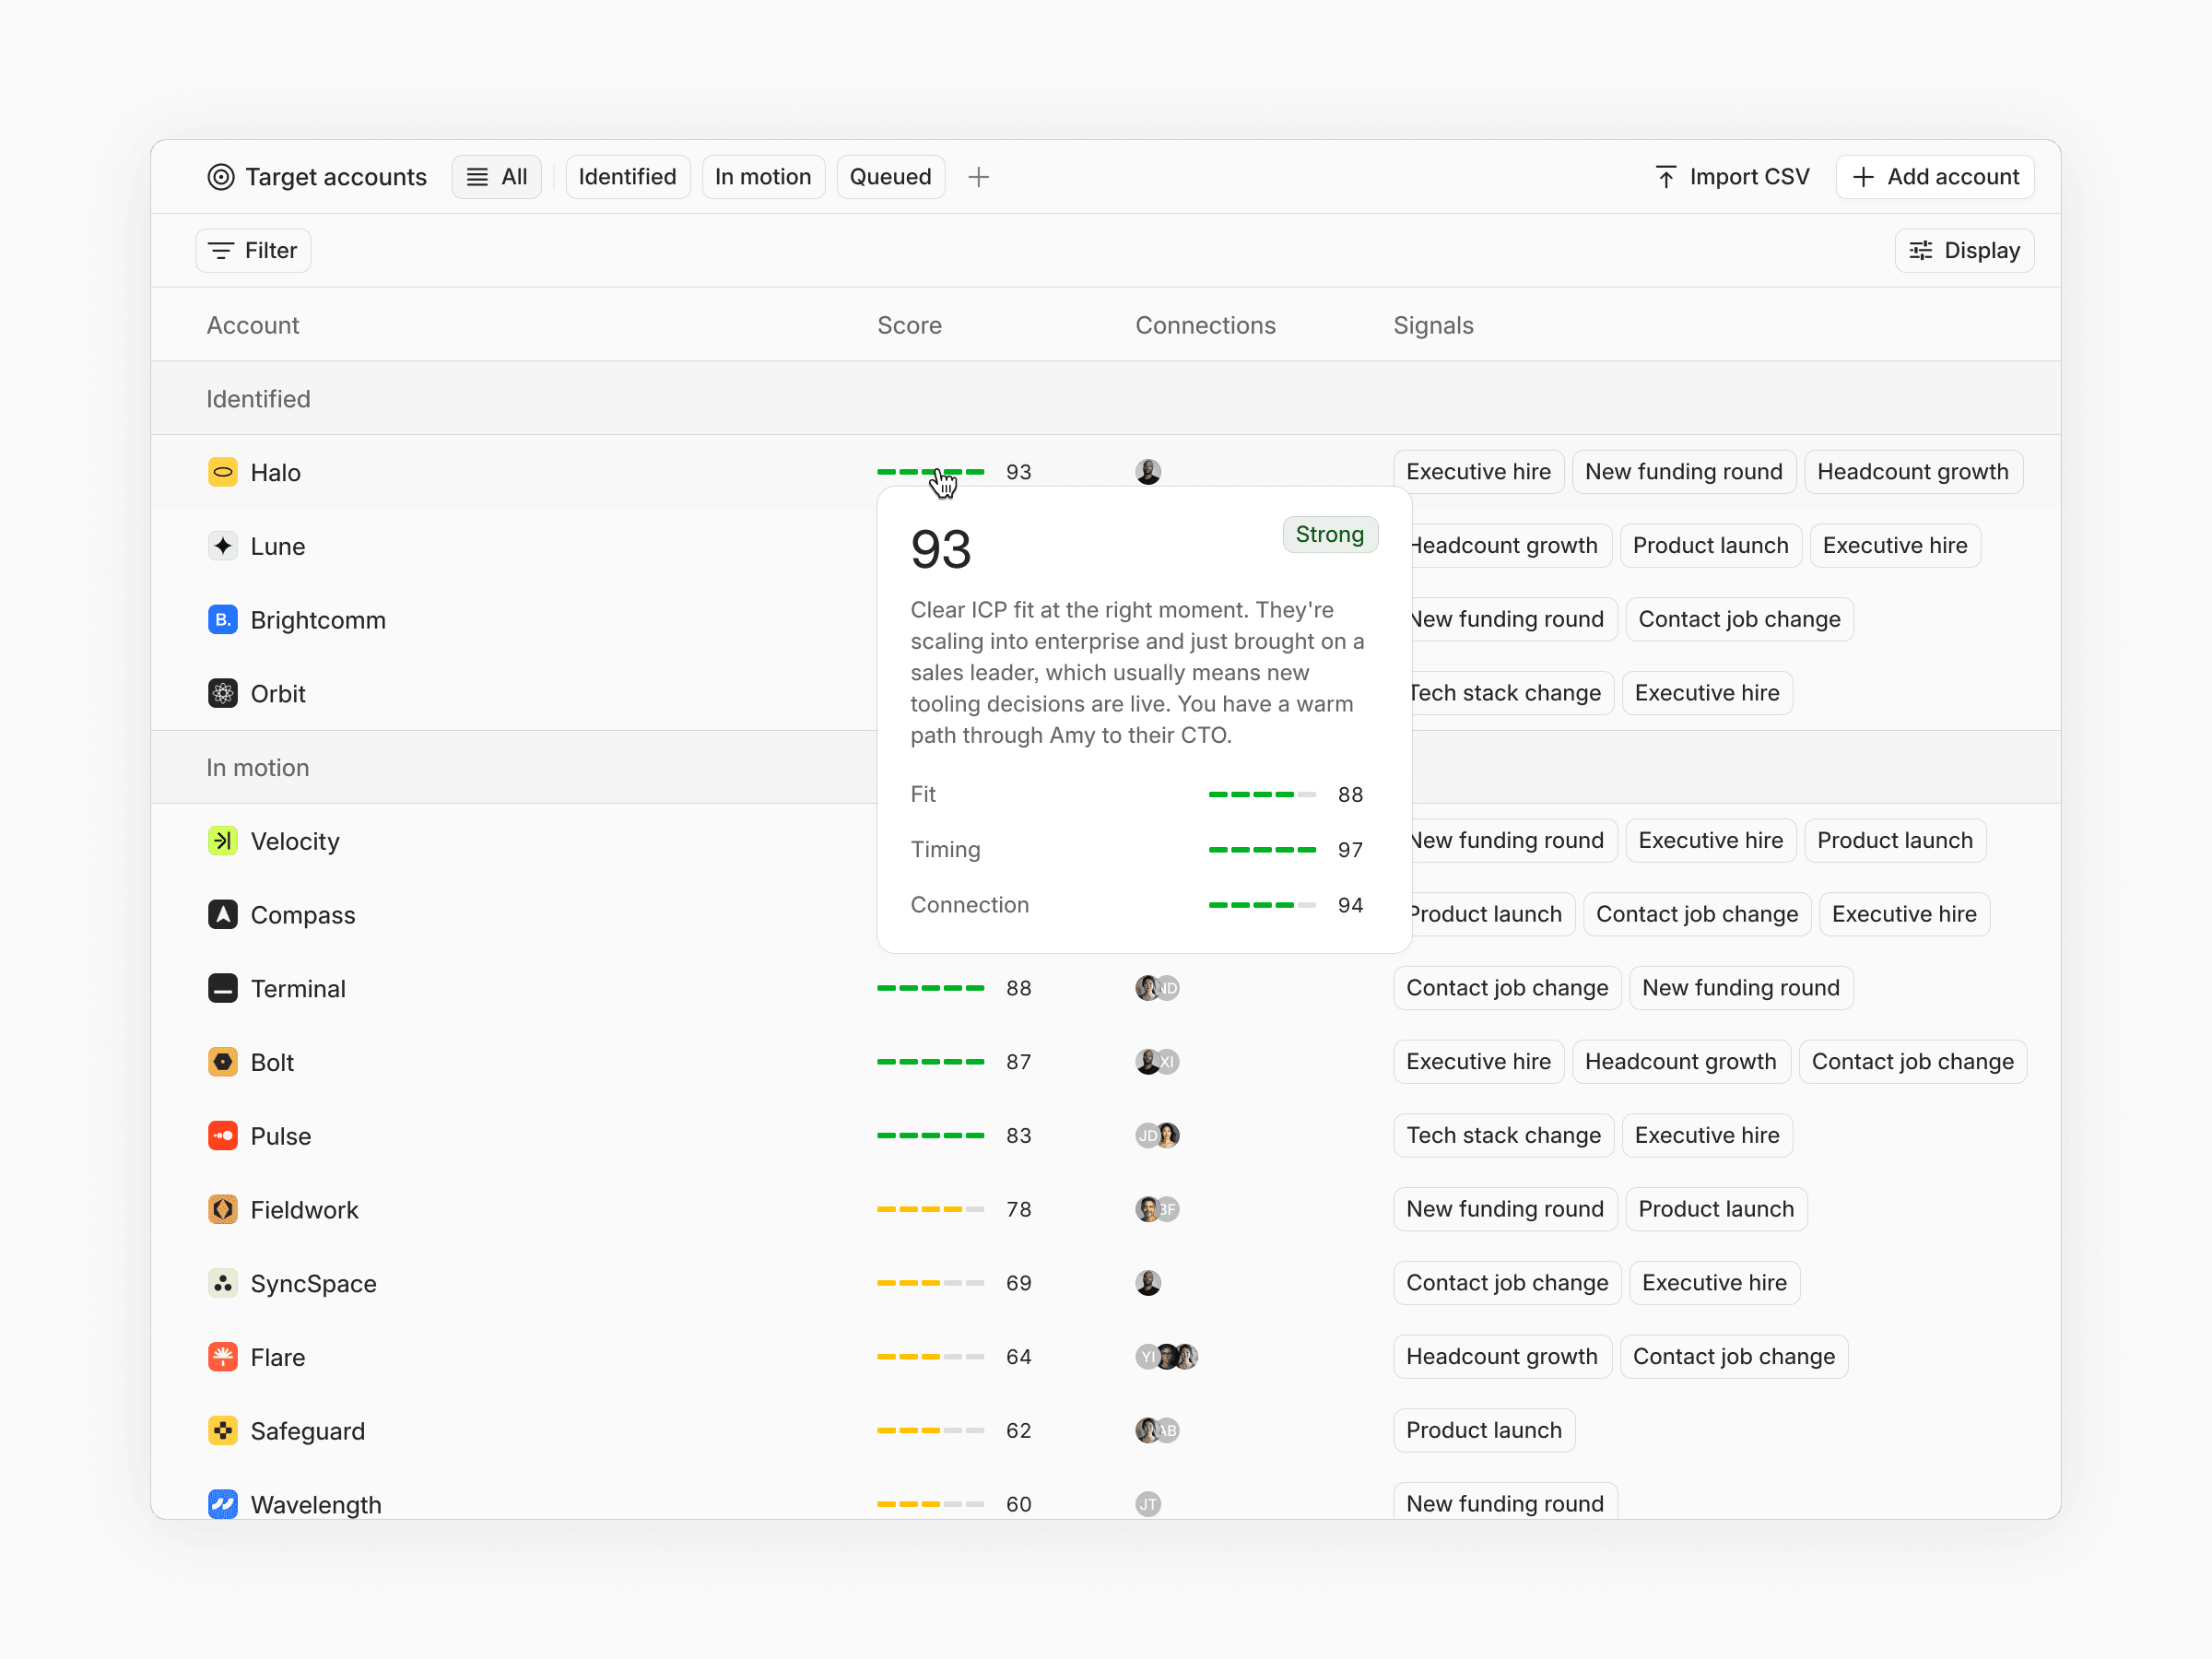Click the Velocity green arrow icon

coord(222,841)
